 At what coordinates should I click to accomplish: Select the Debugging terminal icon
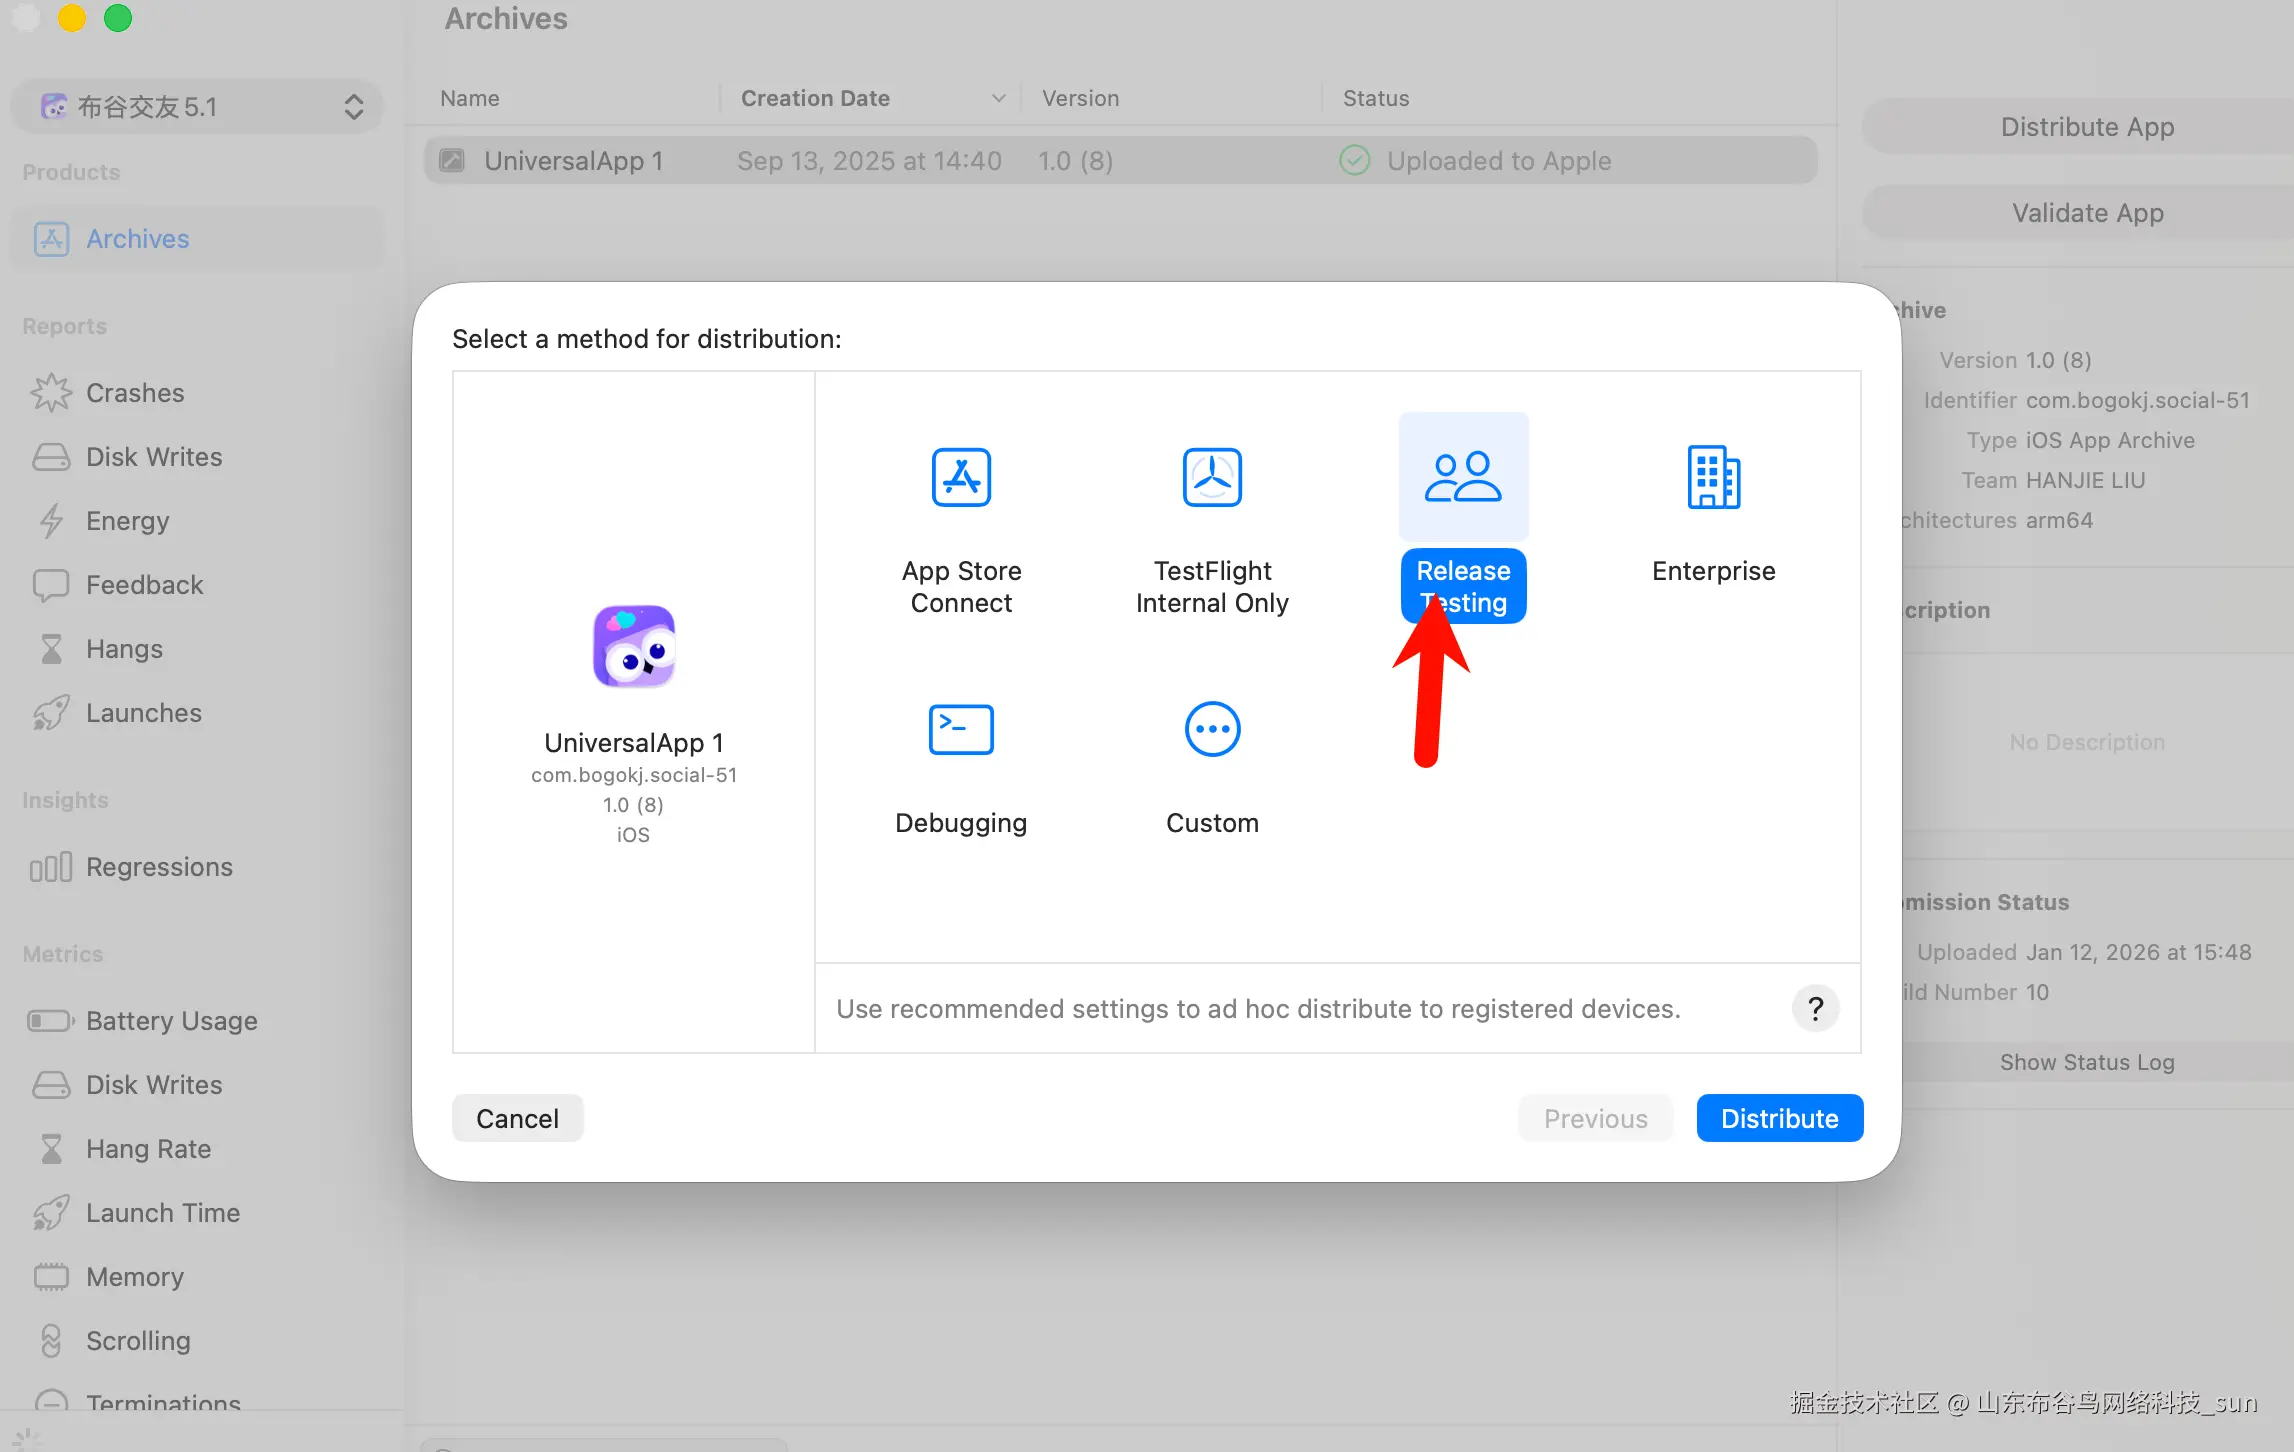tap(961, 729)
